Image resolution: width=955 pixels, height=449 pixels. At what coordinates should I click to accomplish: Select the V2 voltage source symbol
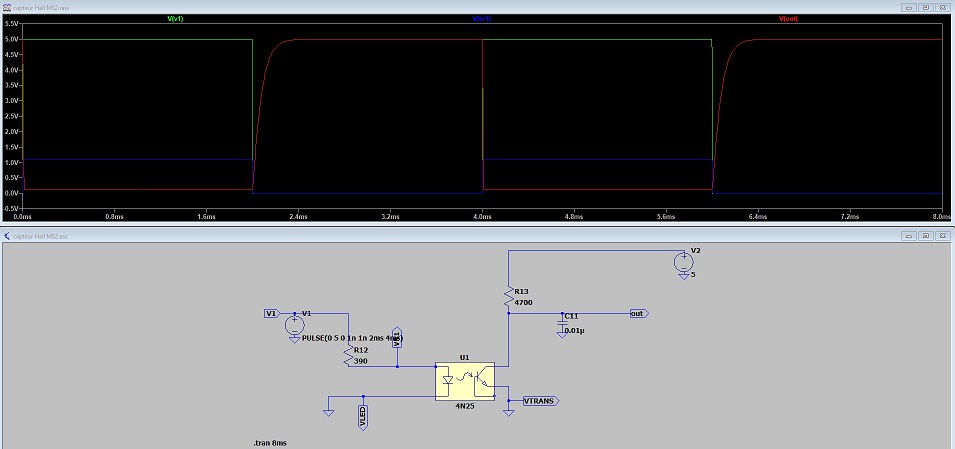click(x=684, y=261)
